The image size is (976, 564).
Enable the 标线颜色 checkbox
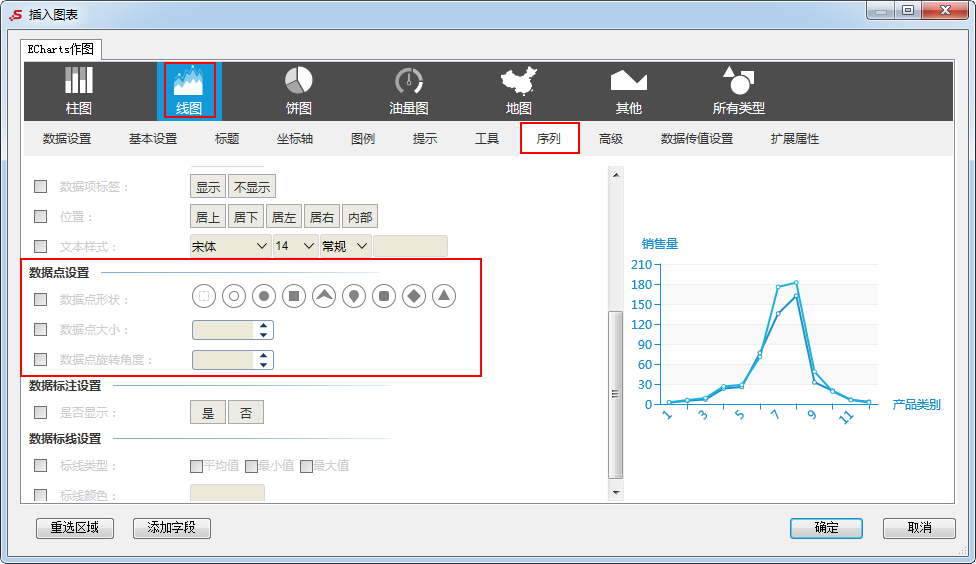(x=40, y=495)
